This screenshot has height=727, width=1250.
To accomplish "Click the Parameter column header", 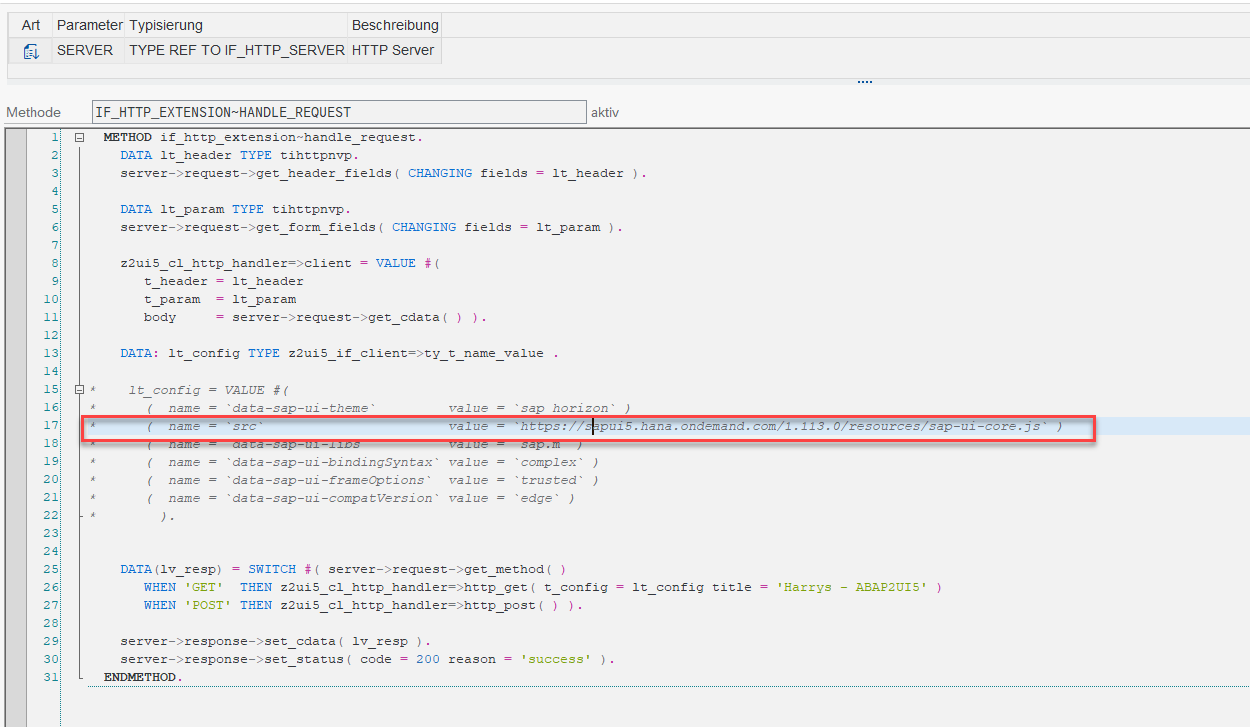I will (90, 25).
